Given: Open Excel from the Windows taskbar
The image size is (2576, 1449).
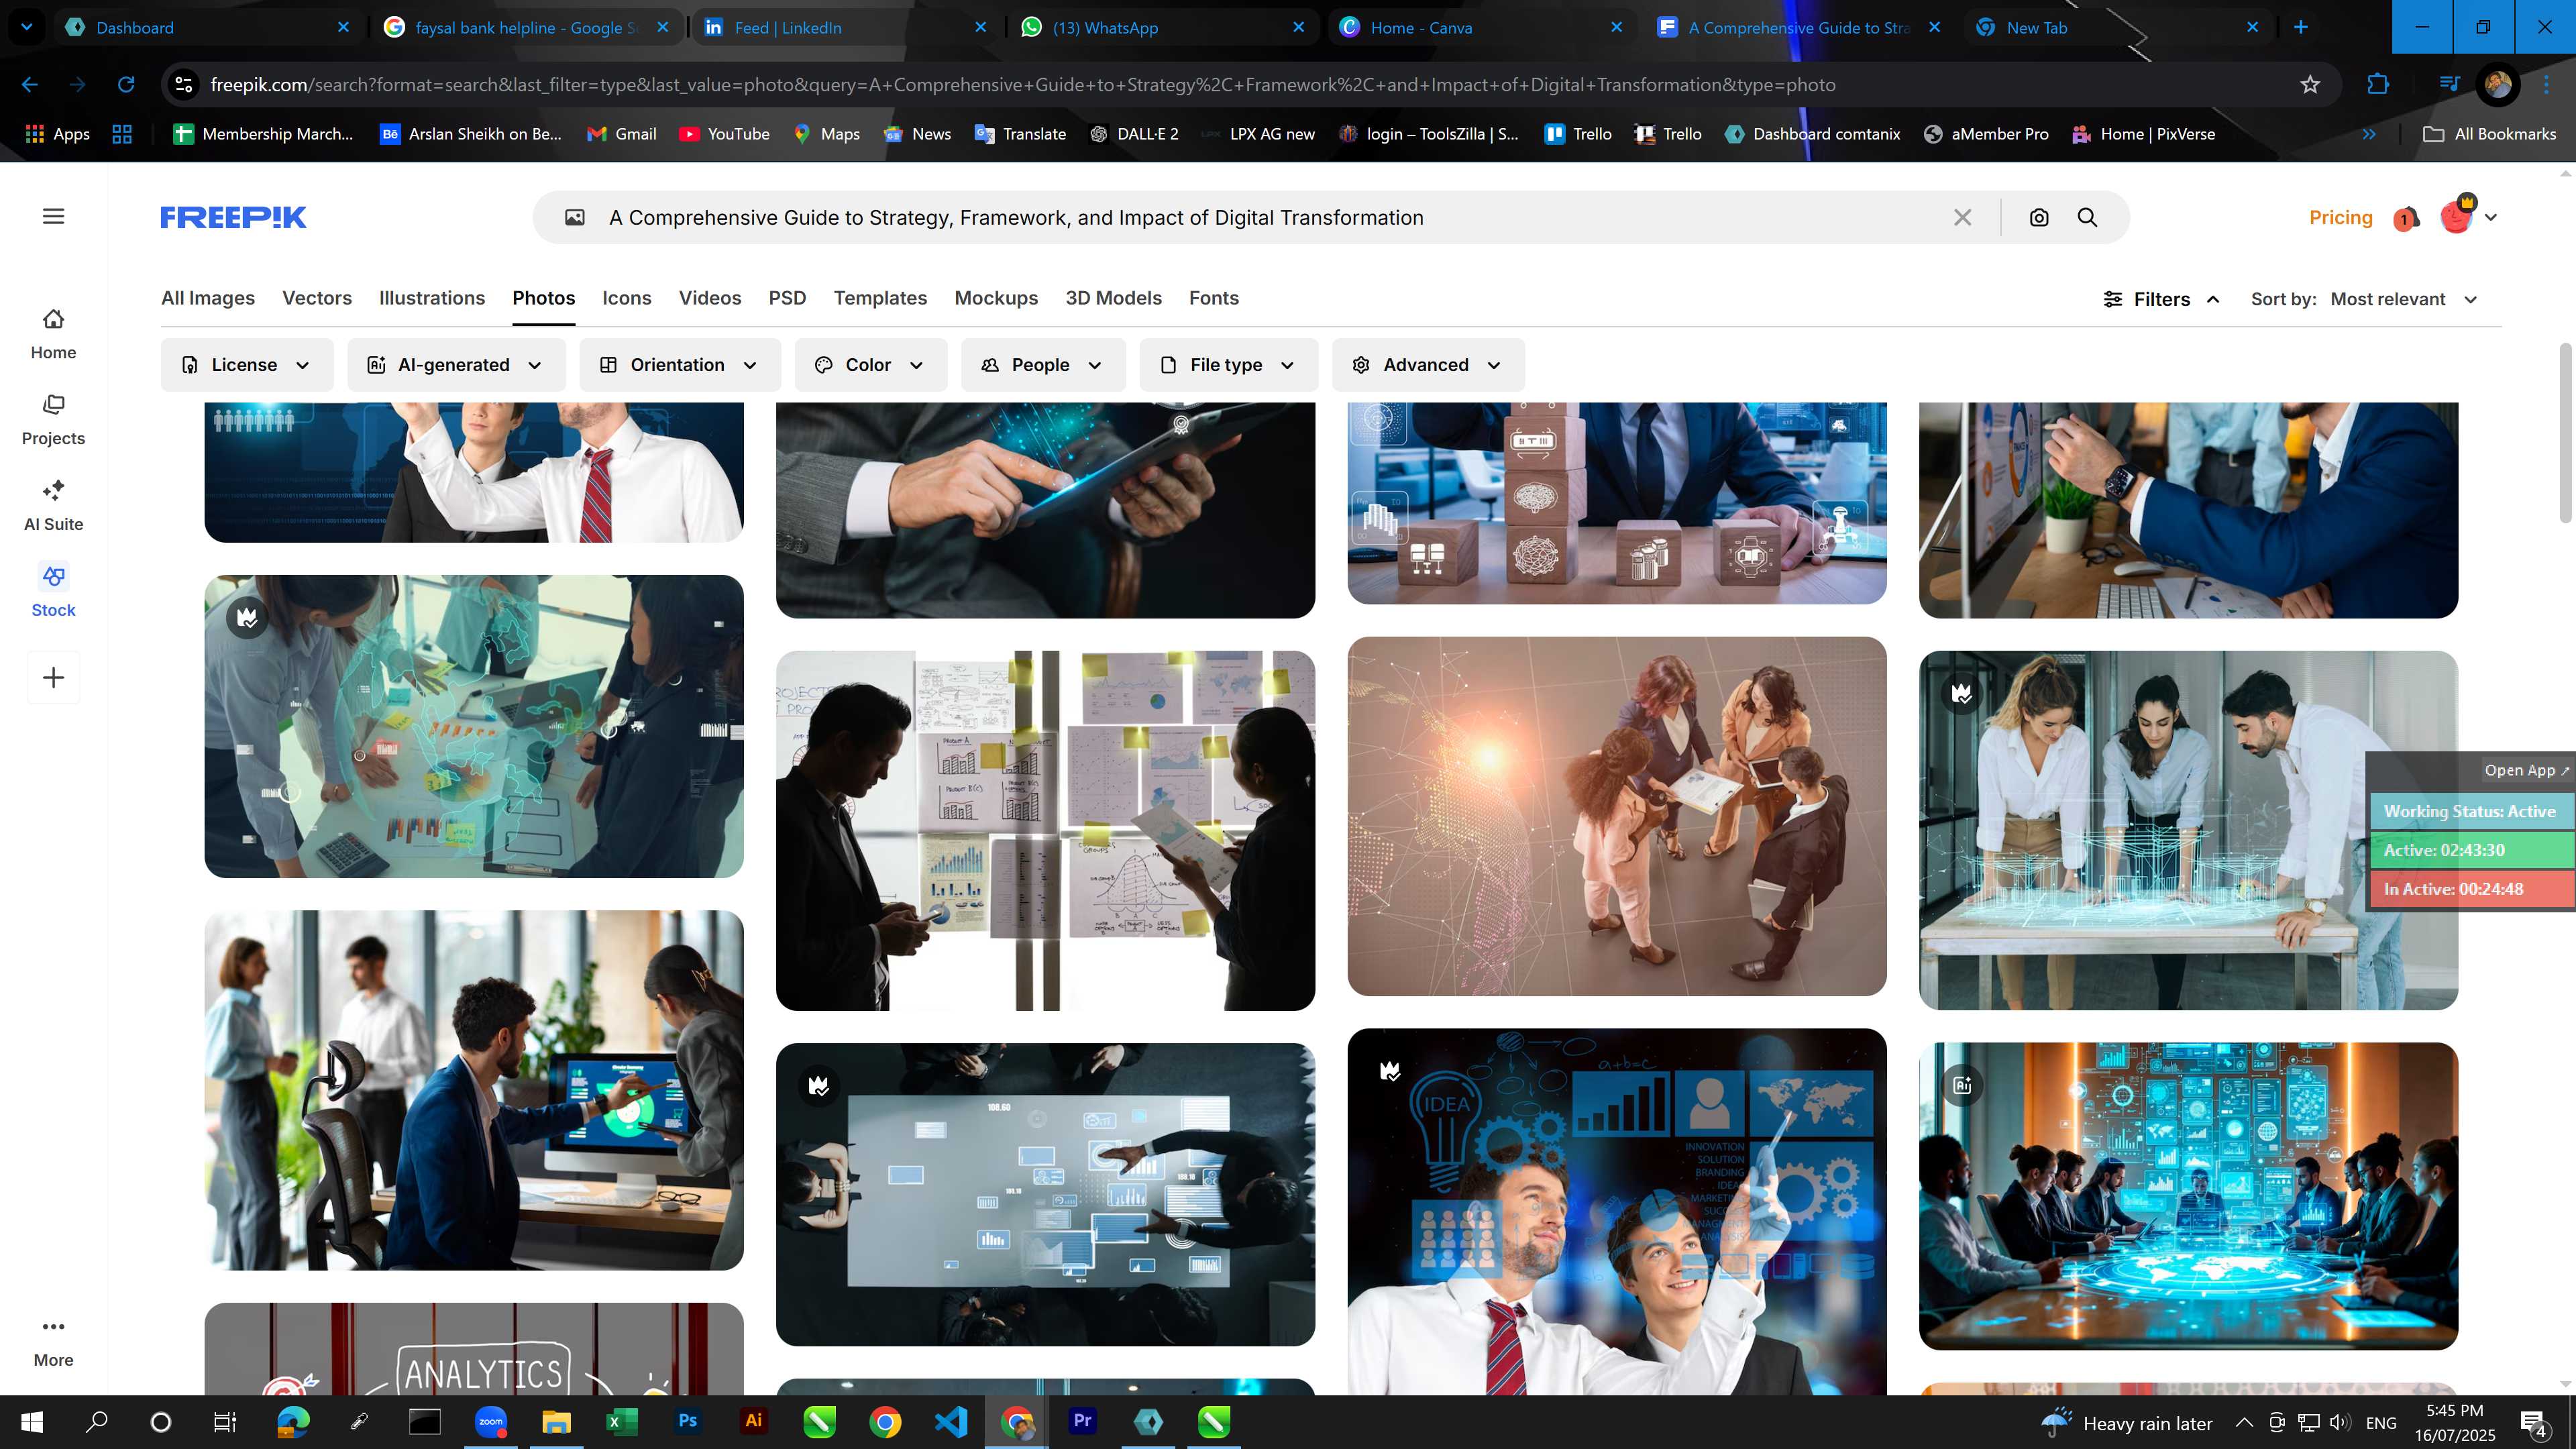Looking at the screenshot, I should [x=621, y=1421].
